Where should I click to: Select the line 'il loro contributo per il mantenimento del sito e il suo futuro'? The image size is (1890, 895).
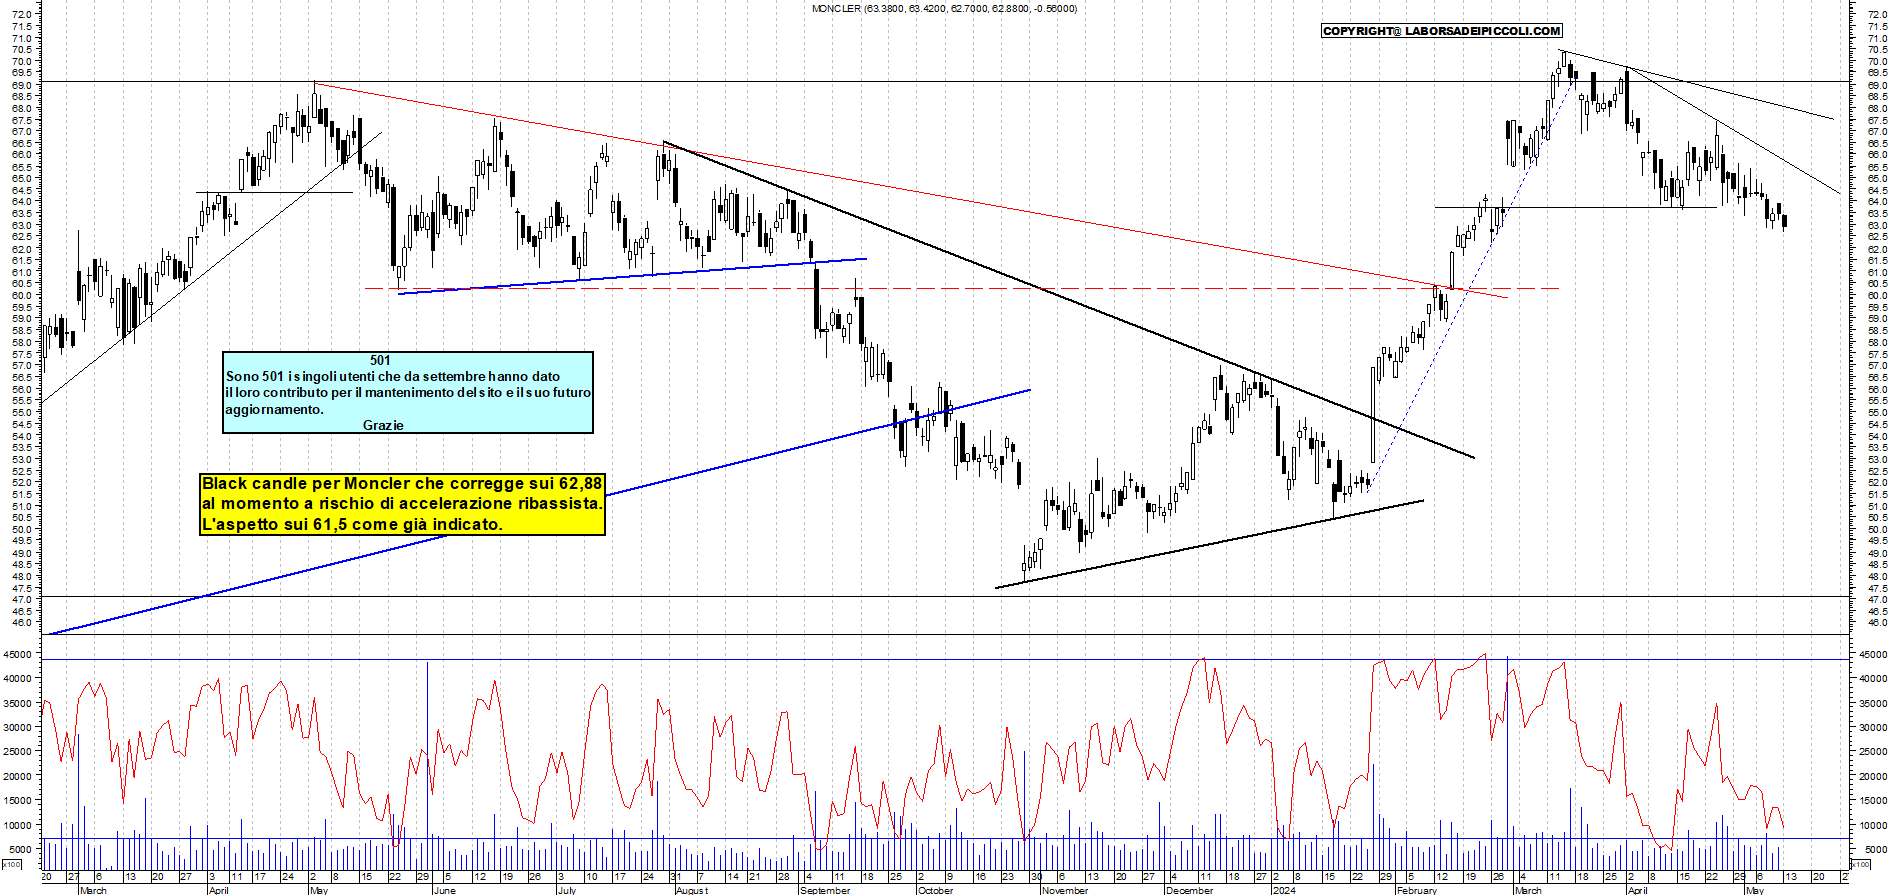coord(408,392)
